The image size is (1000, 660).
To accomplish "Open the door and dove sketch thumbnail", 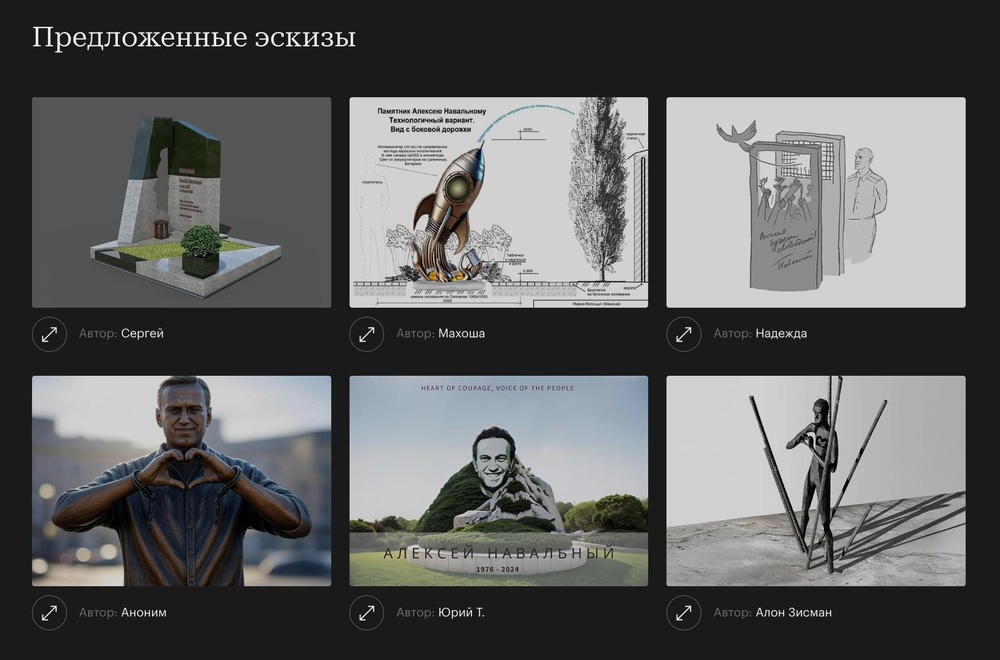I will pos(816,202).
